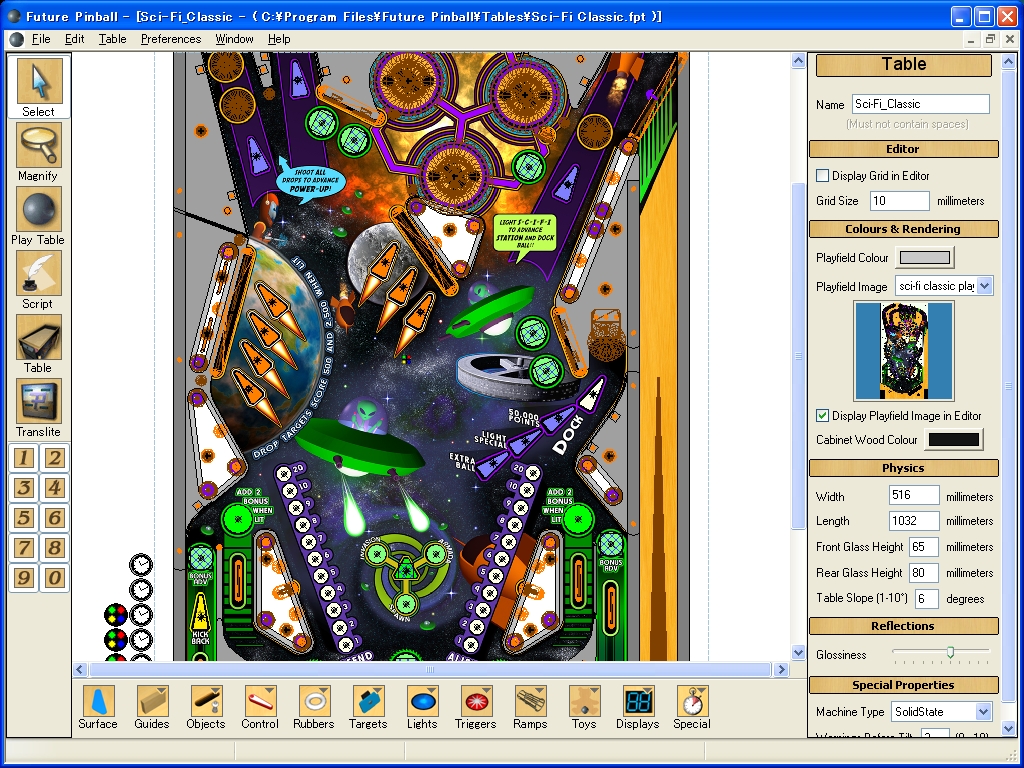Click the Rear Glass Height field
The image size is (1024, 768).
point(923,573)
